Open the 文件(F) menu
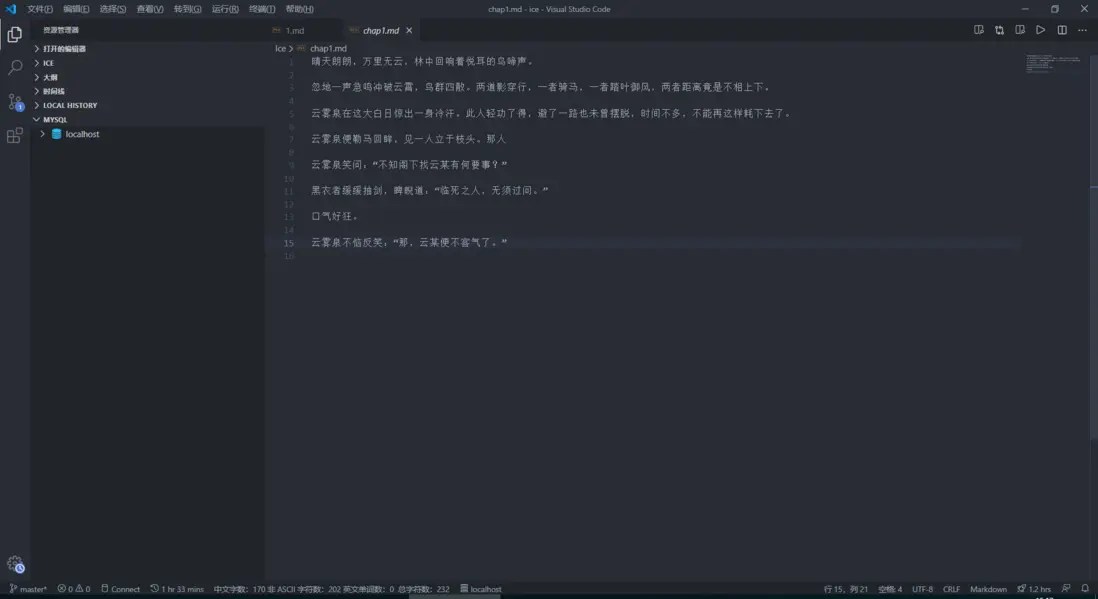This screenshot has width=1098, height=599. click(x=40, y=9)
